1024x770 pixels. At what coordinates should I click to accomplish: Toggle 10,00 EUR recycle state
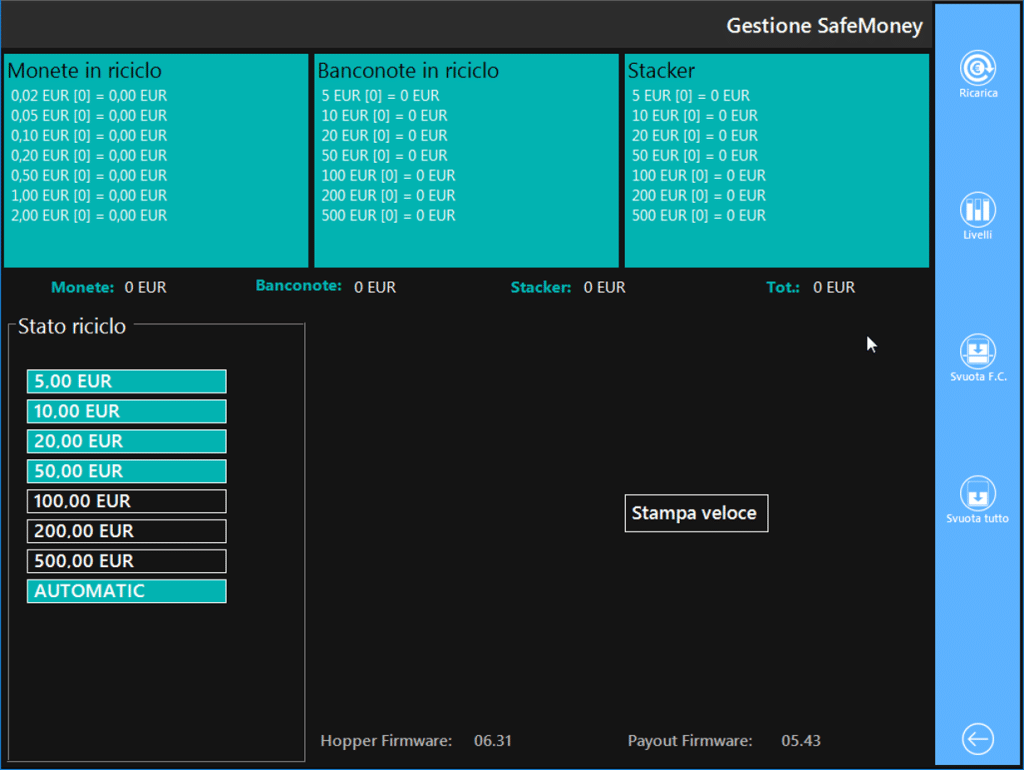pos(127,411)
